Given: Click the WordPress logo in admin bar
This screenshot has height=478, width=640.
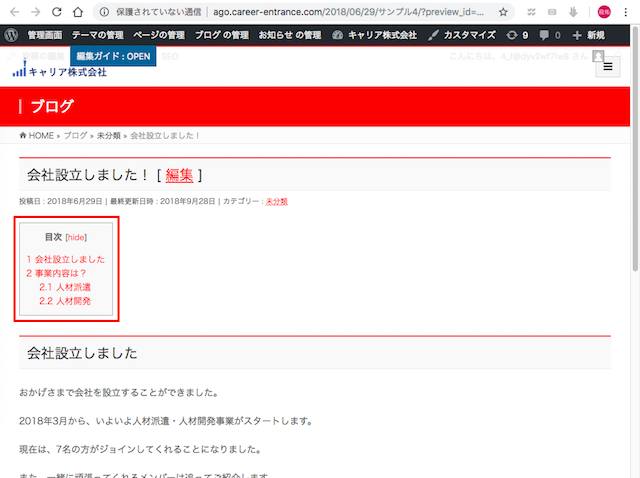Looking at the screenshot, I should click(x=11, y=35).
